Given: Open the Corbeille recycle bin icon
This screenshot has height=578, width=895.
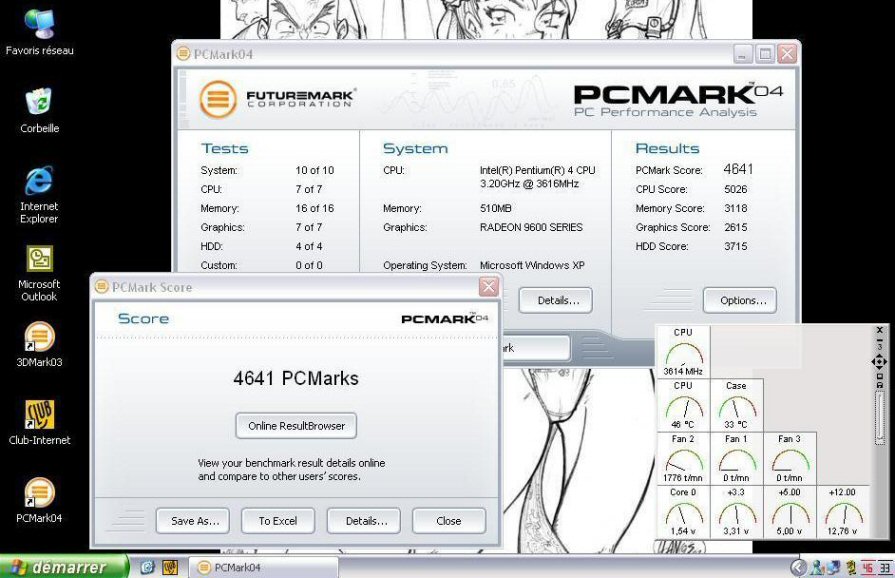Looking at the screenshot, I should point(39,110).
